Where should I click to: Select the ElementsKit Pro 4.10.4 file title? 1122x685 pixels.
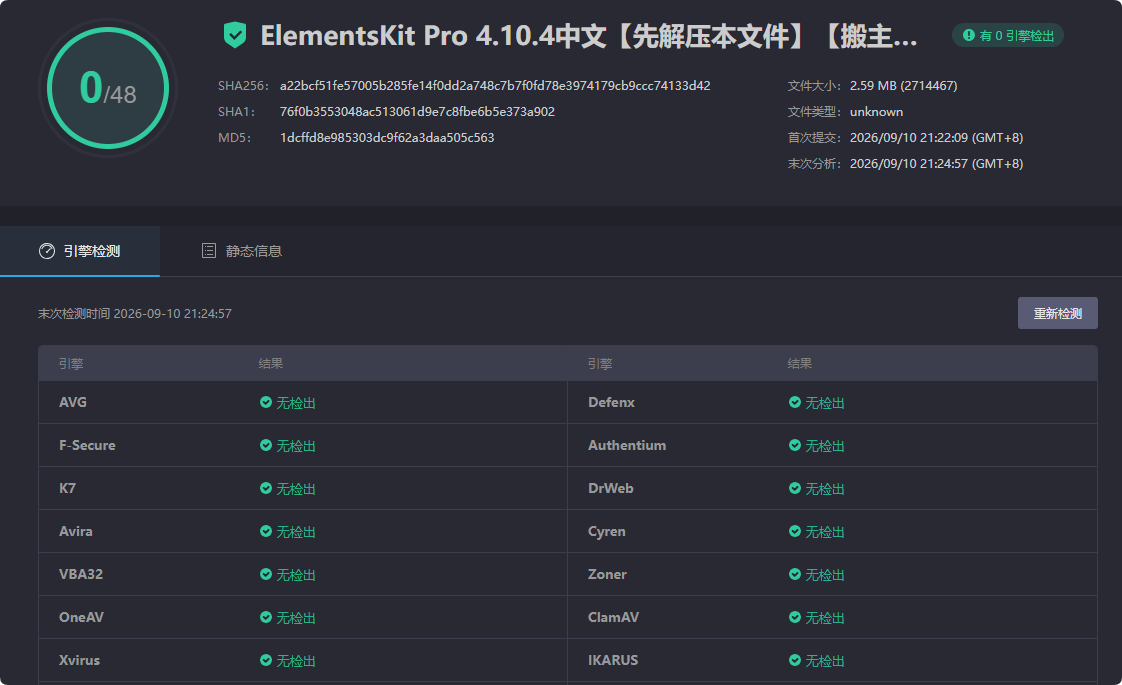pyautogui.click(x=589, y=36)
